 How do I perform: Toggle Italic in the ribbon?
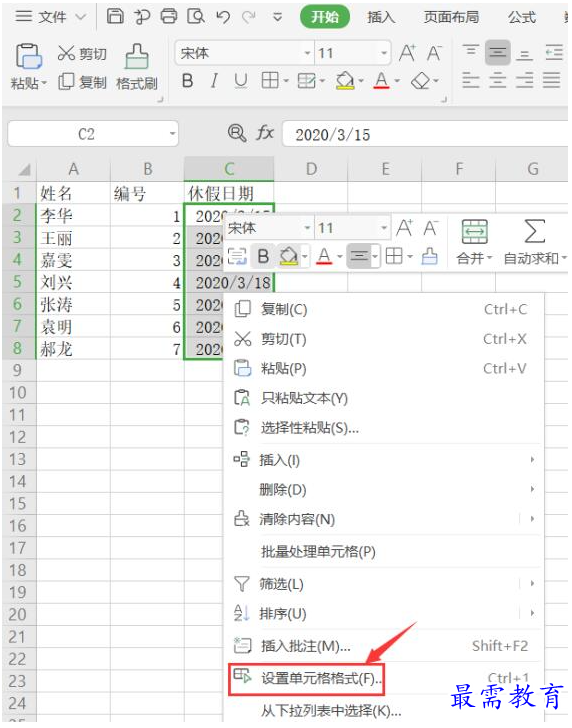point(214,81)
